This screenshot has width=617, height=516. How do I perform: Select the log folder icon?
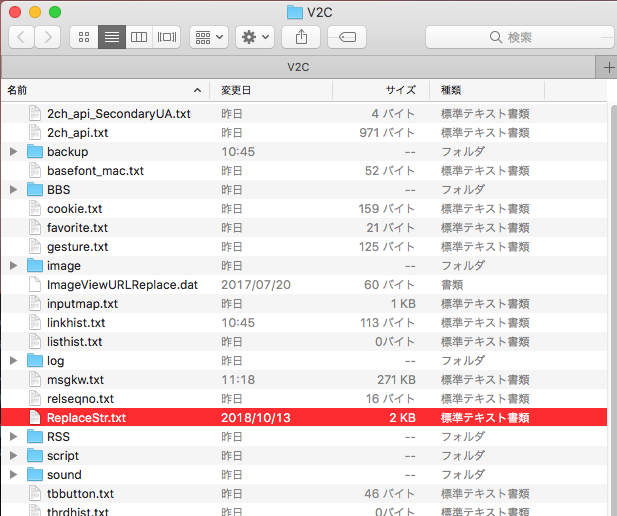[x=35, y=360]
